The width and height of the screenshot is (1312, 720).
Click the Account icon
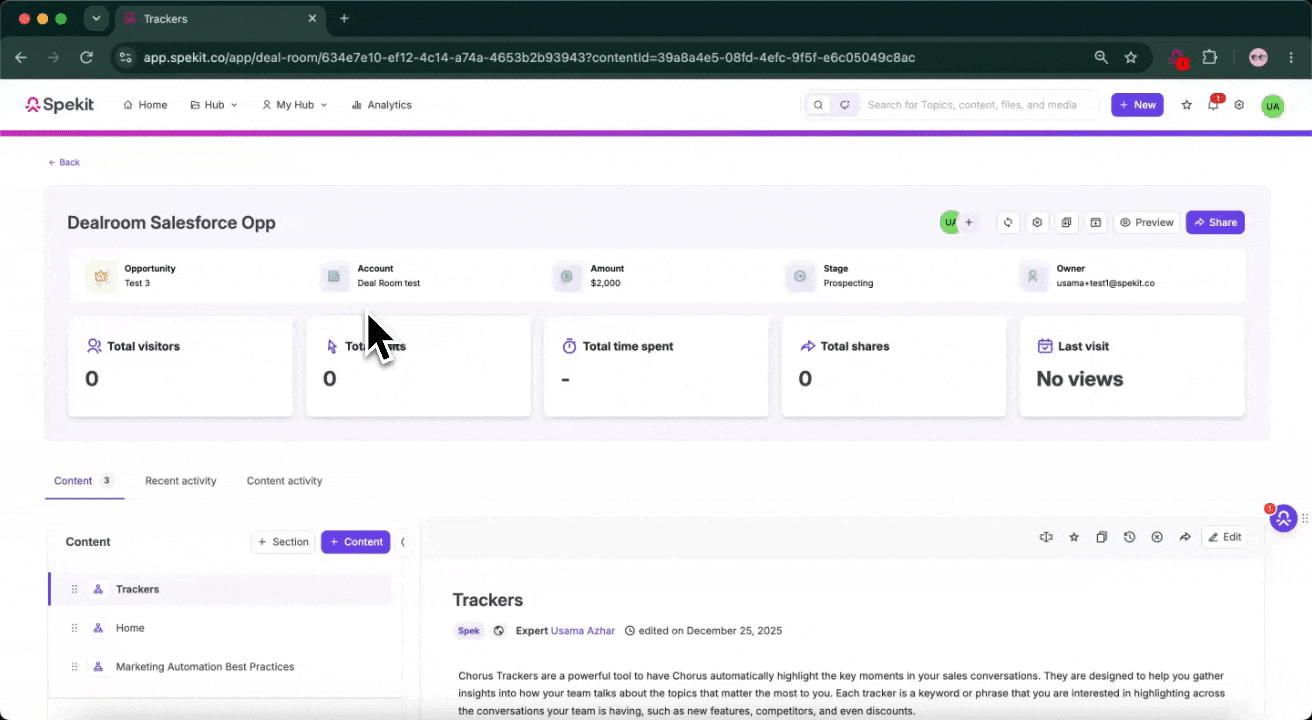pyautogui.click(x=334, y=276)
